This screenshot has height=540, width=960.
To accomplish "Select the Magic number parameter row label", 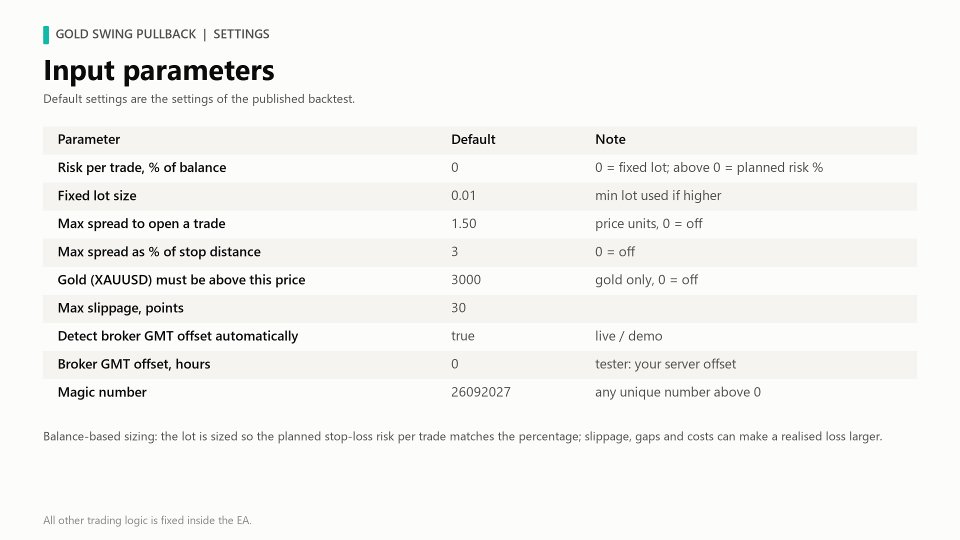I will (x=102, y=392).
